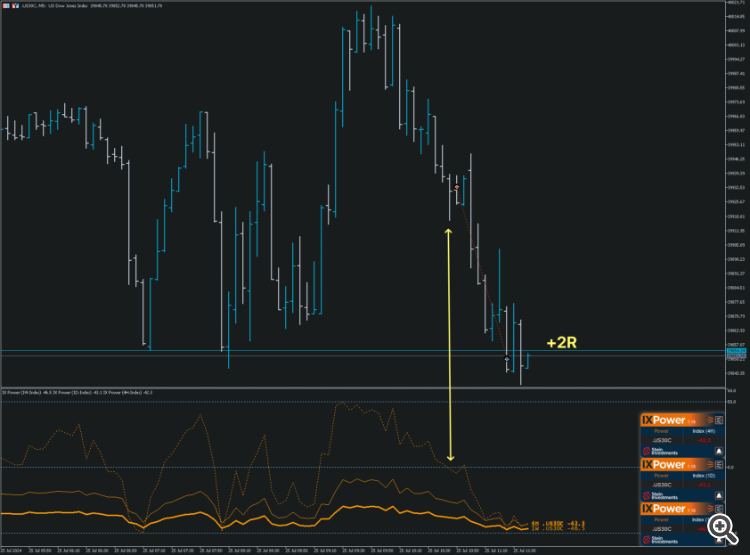Click the three-lines icon on Index (1D) IX Power header

710,465
